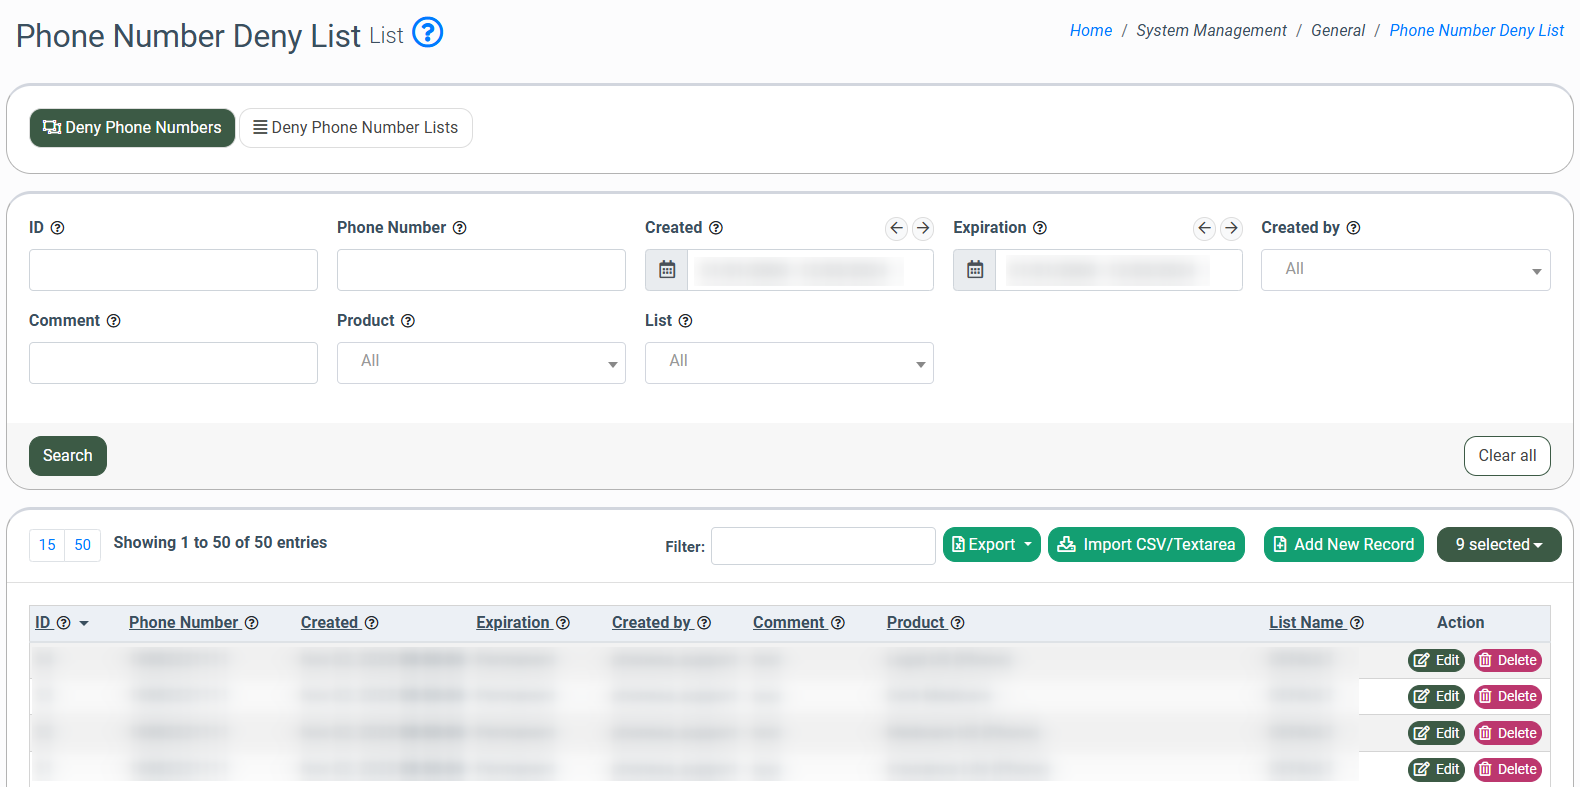This screenshot has width=1580, height=787.
Task: Open the Export dropdown menu
Action: [x=991, y=545]
